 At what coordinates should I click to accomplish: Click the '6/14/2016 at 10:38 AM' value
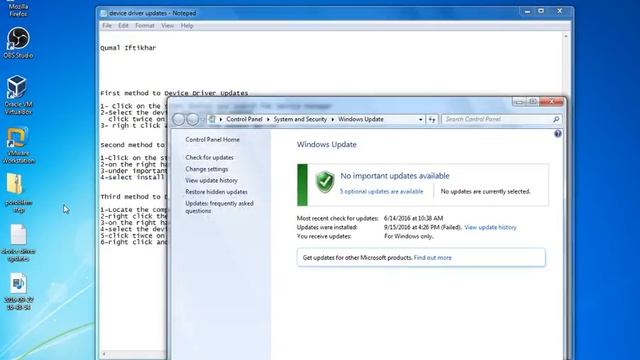coord(413,218)
